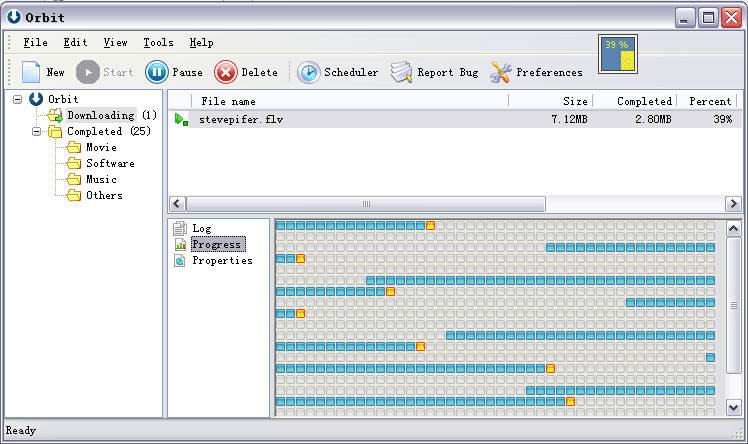
Task: Click the 39% floating download monitor
Action: coord(617,55)
